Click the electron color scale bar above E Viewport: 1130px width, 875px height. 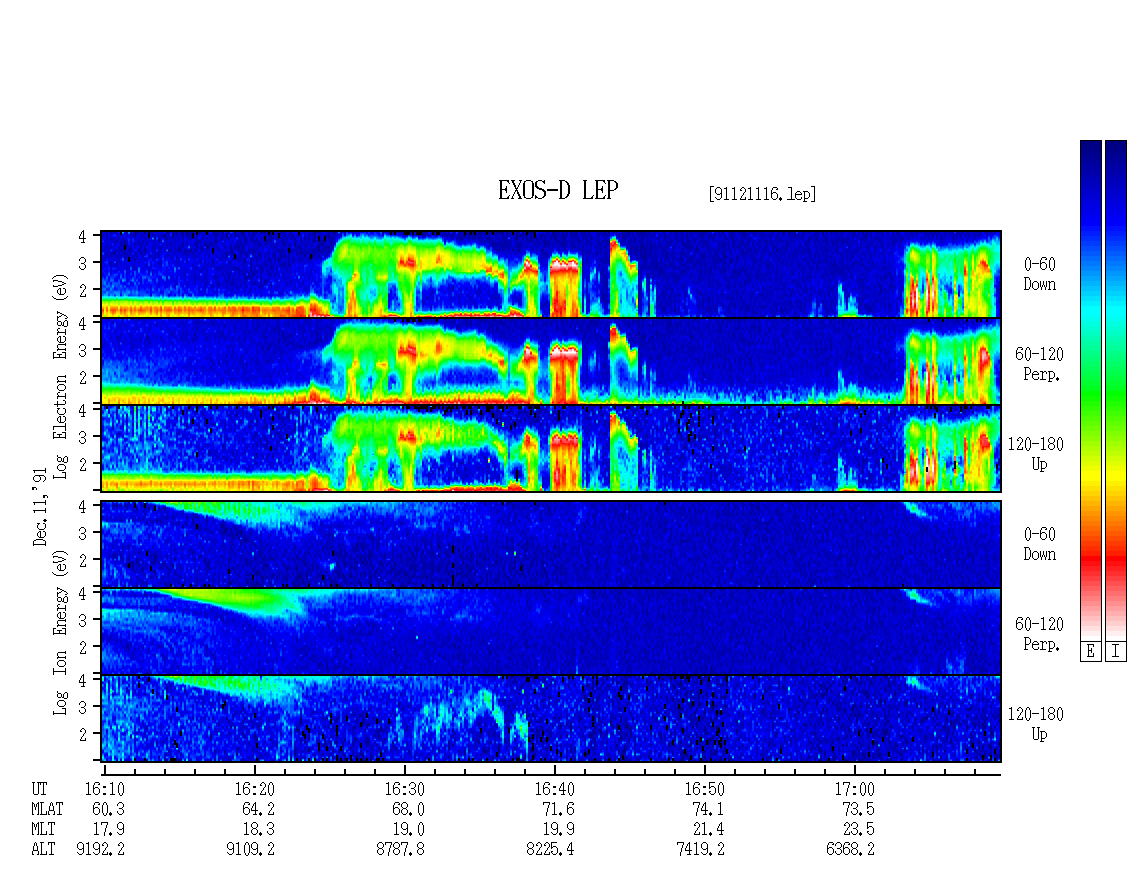pyautogui.click(x=1090, y=390)
